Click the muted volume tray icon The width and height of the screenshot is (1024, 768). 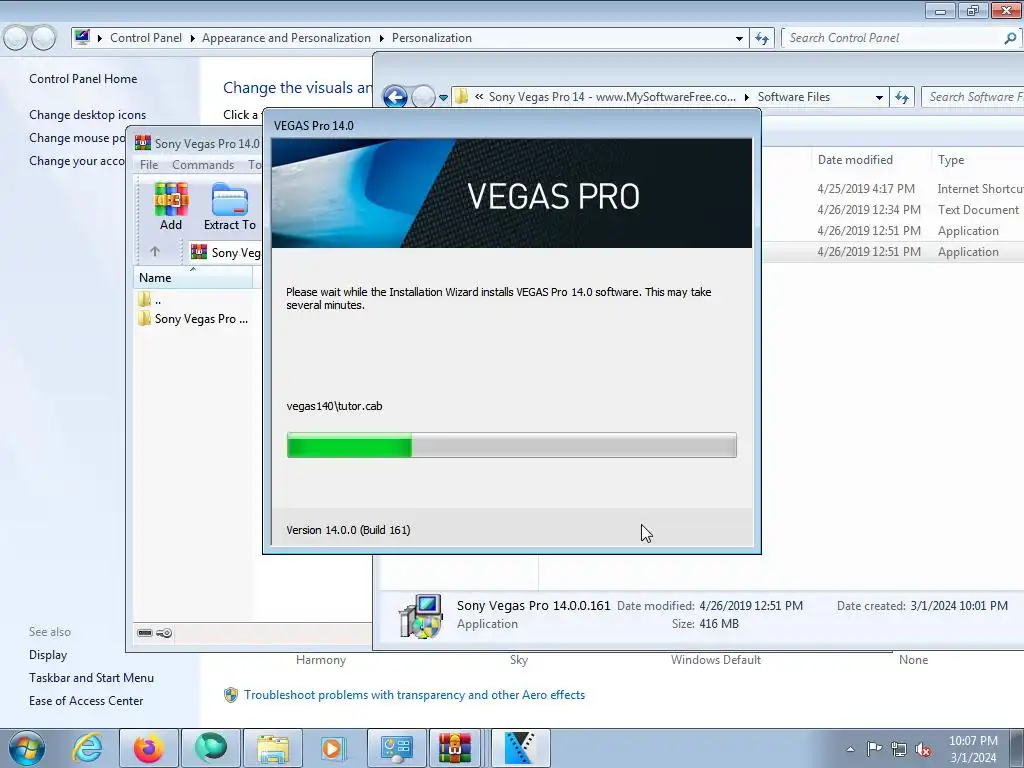[x=923, y=749]
